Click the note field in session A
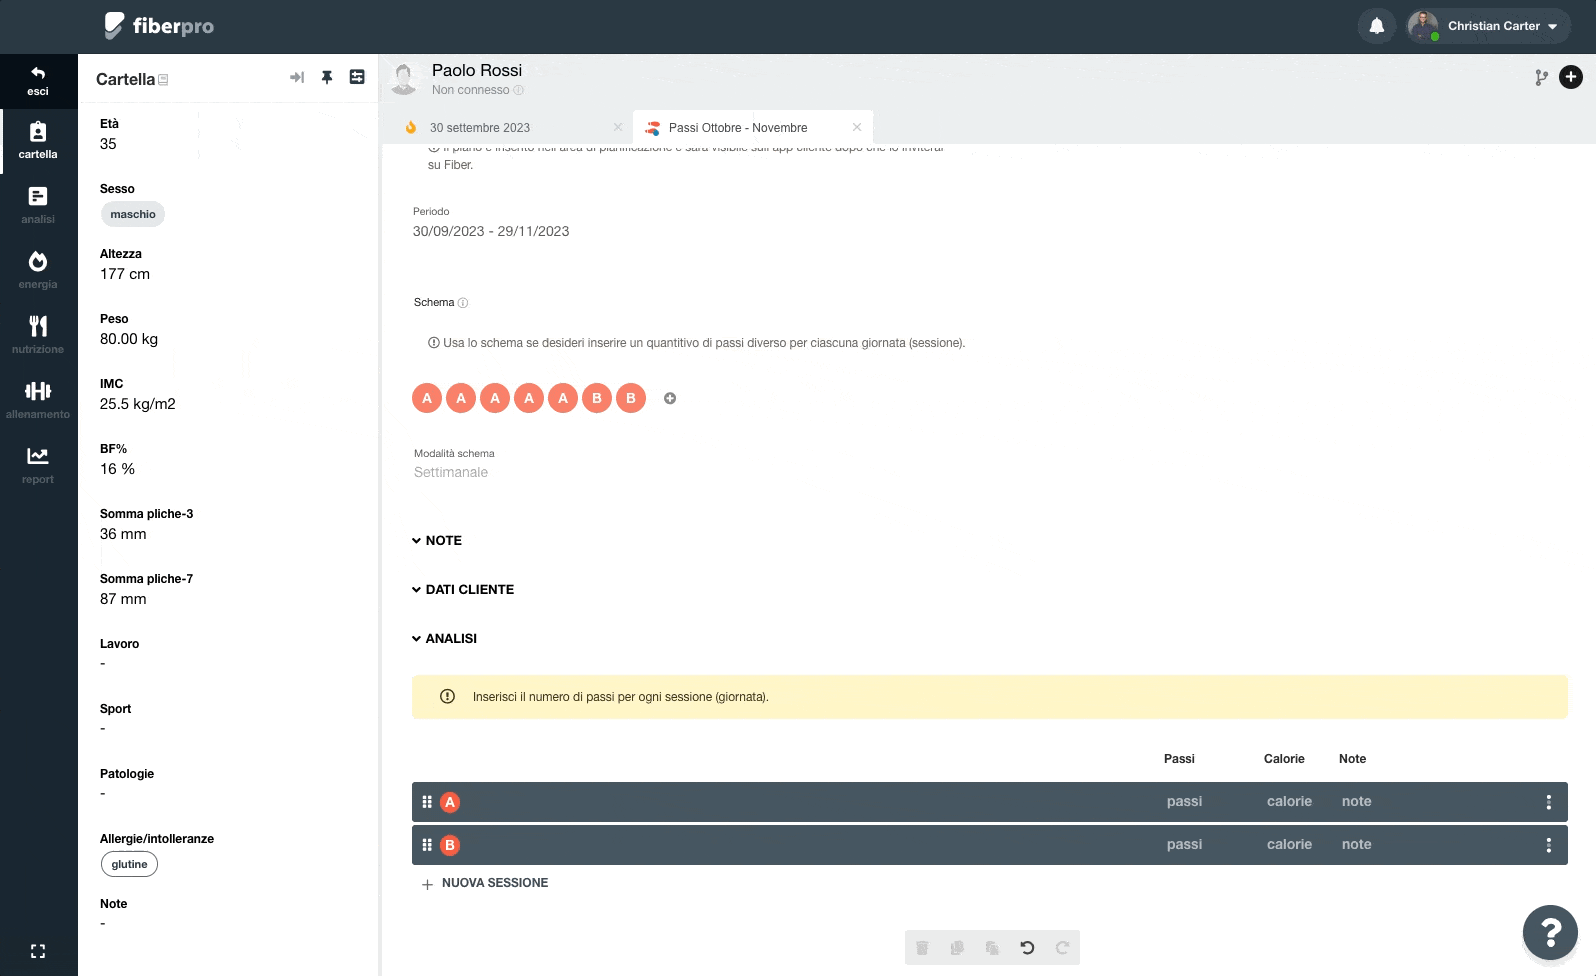Viewport: 1596px width, 976px height. click(x=1357, y=801)
